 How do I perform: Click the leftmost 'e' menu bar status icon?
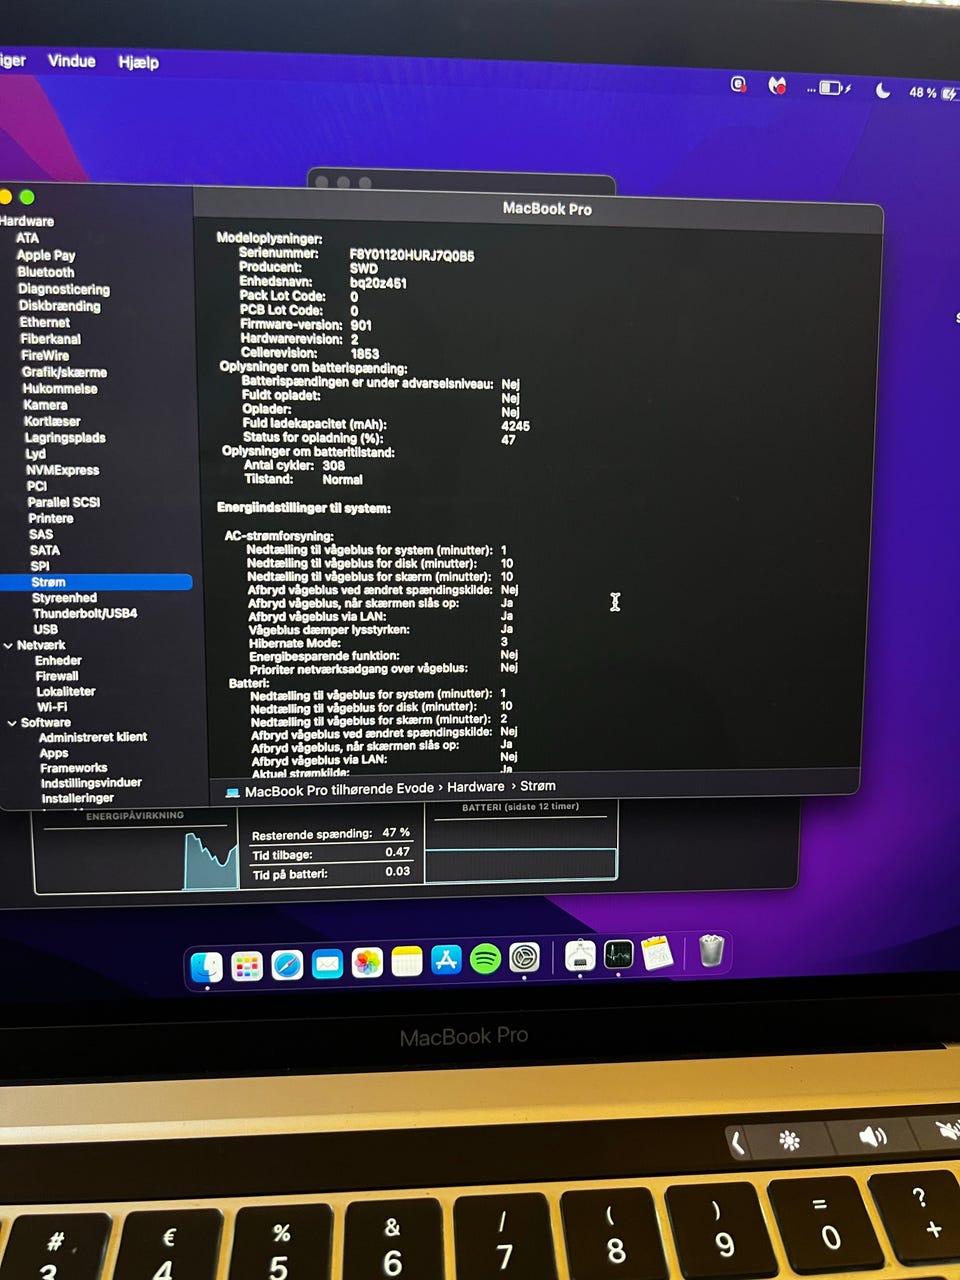click(738, 85)
